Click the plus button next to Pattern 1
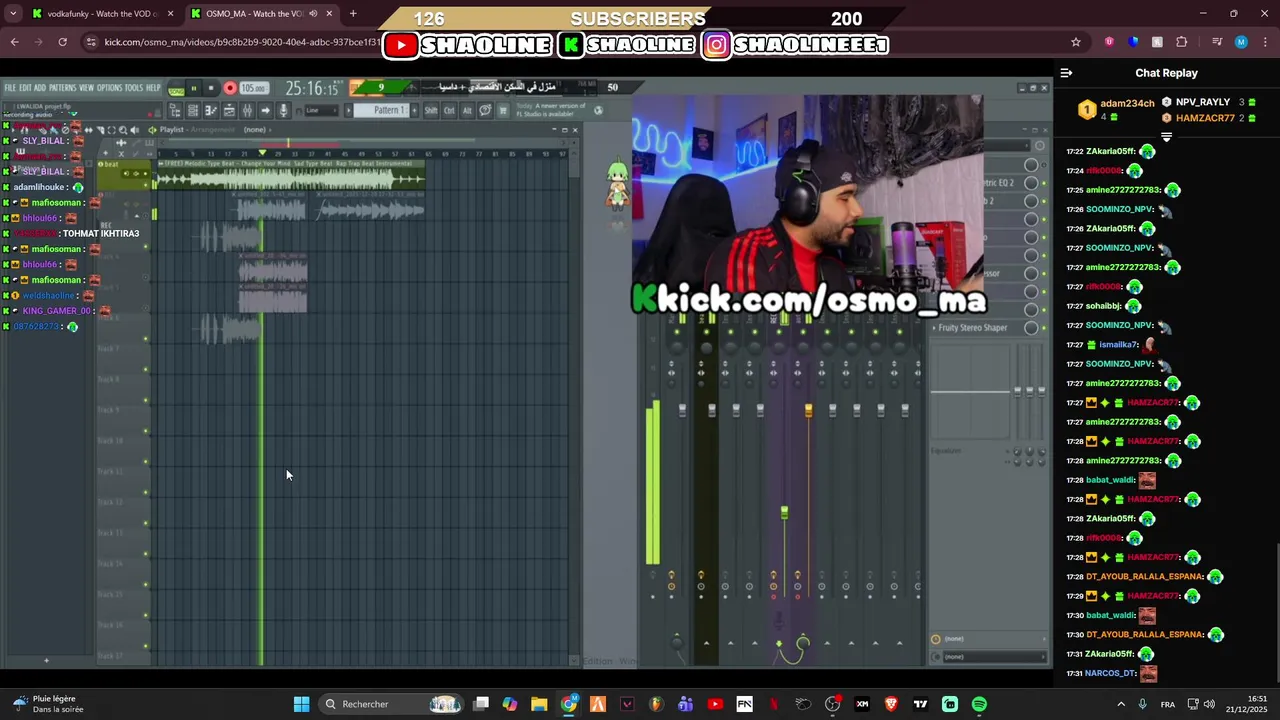The height and width of the screenshot is (720, 1280). (414, 110)
